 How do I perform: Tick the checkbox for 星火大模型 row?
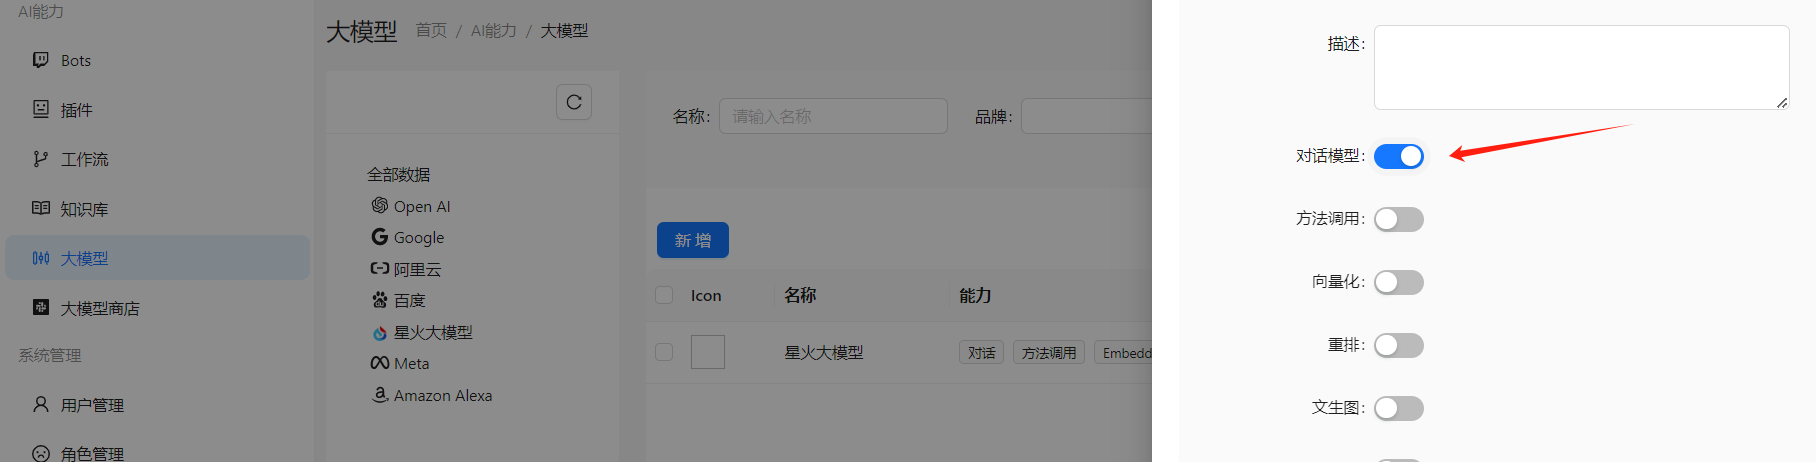(x=664, y=352)
